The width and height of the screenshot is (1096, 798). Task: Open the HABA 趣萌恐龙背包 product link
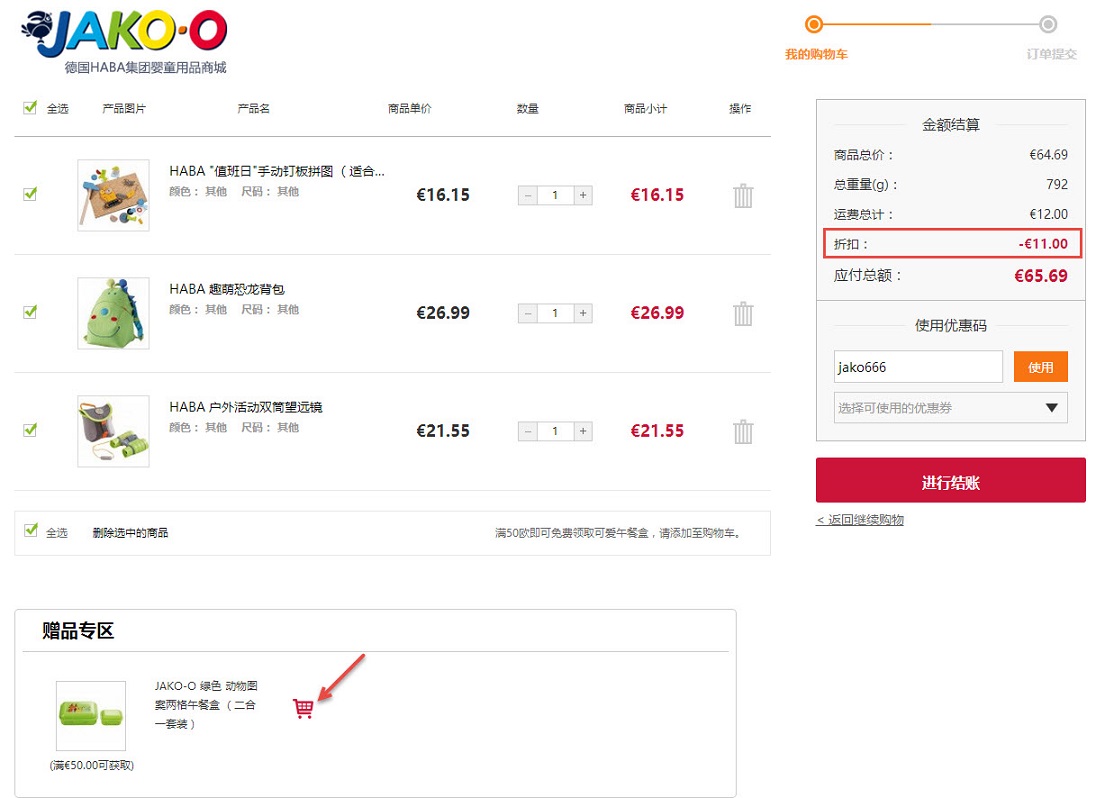tap(227, 289)
